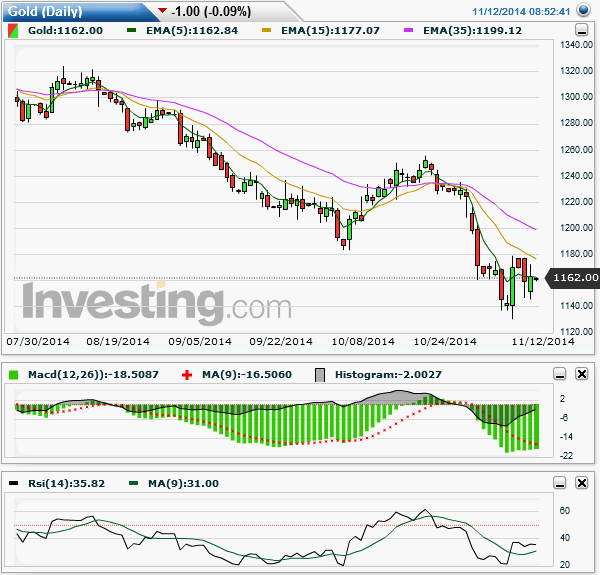Minimize the RSI indicator panel

tap(560, 483)
